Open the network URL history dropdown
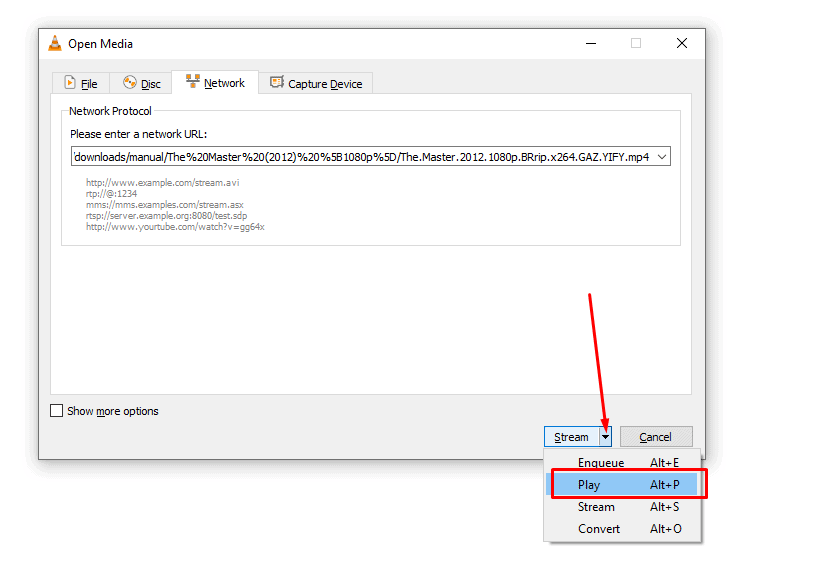Viewport: 830px width, 578px height. pyautogui.click(x=661, y=156)
